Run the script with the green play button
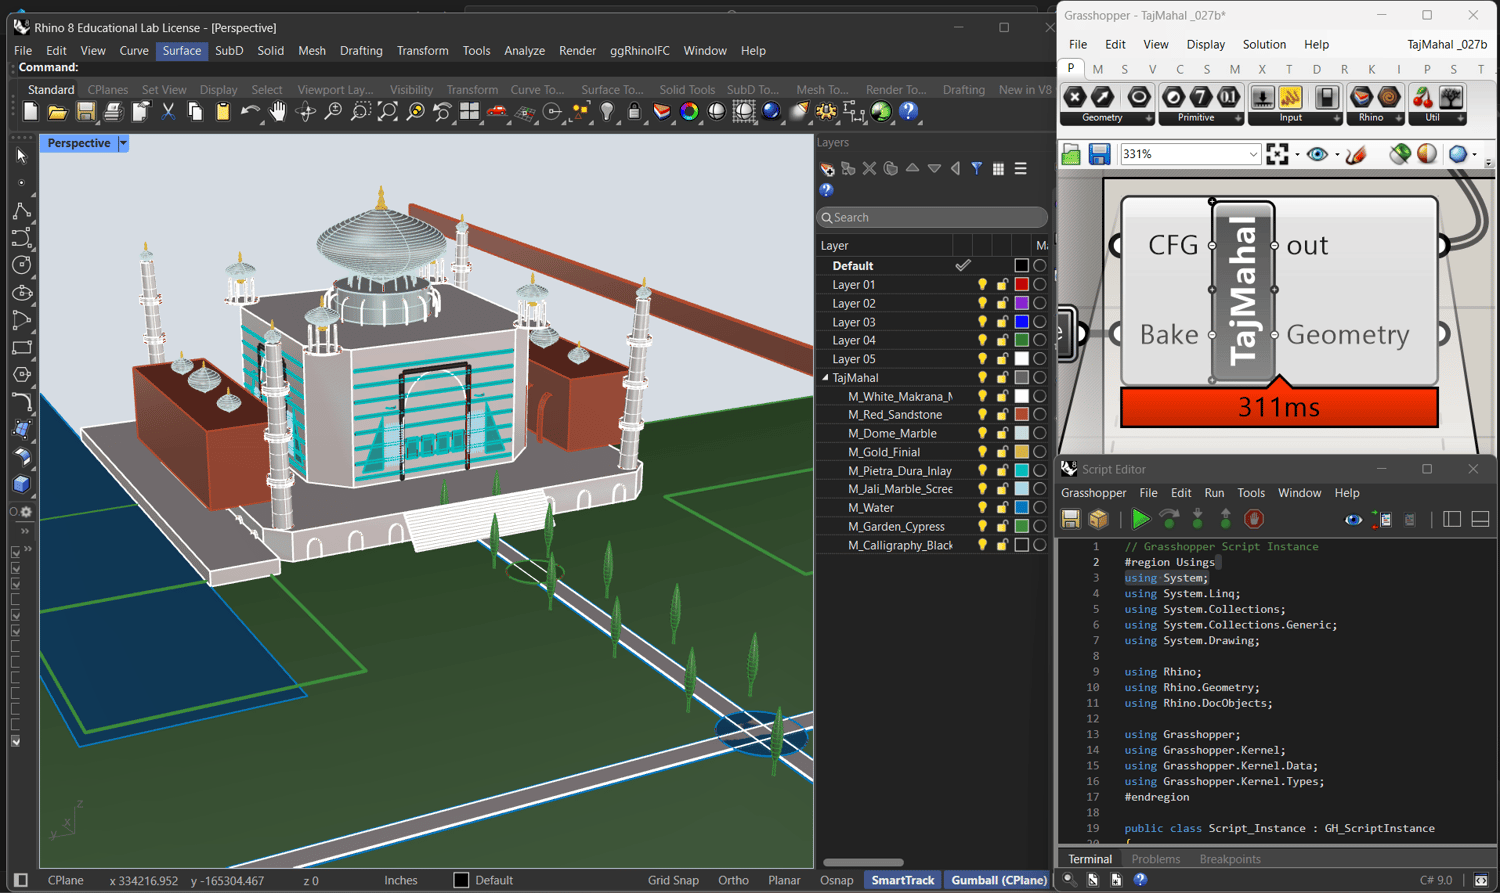The width and height of the screenshot is (1500, 893). 1140,519
